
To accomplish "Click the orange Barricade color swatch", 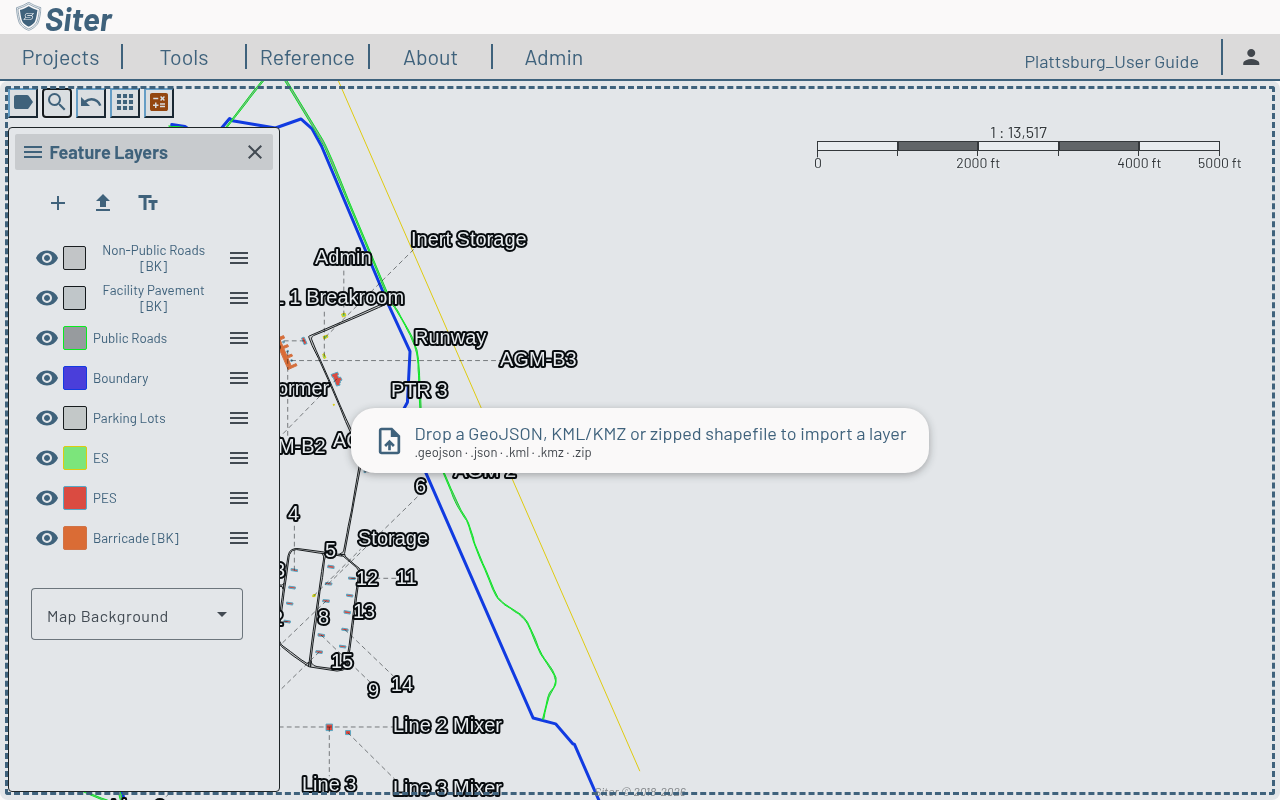I will click(75, 538).
